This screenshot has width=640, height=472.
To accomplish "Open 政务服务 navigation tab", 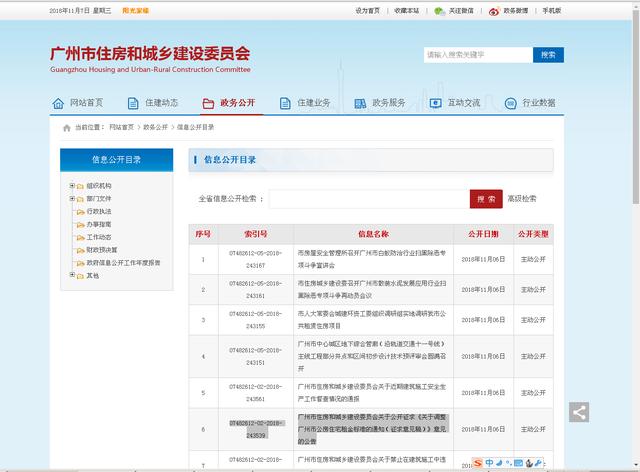I will tap(380, 103).
